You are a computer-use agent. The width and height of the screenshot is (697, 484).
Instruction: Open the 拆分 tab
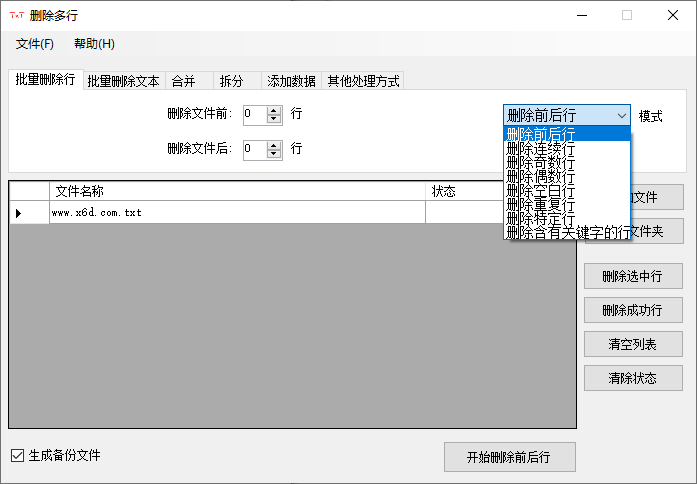point(231,82)
